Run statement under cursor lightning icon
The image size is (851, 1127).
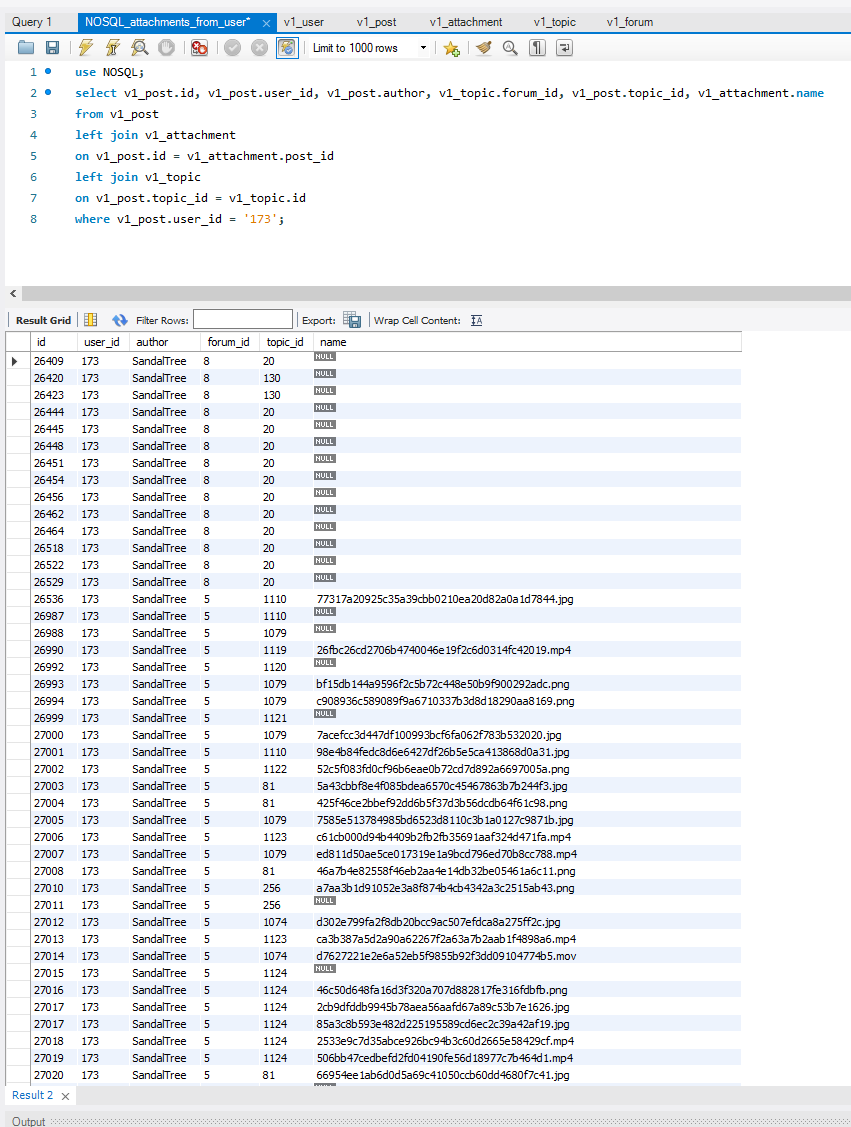click(x=113, y=48)
